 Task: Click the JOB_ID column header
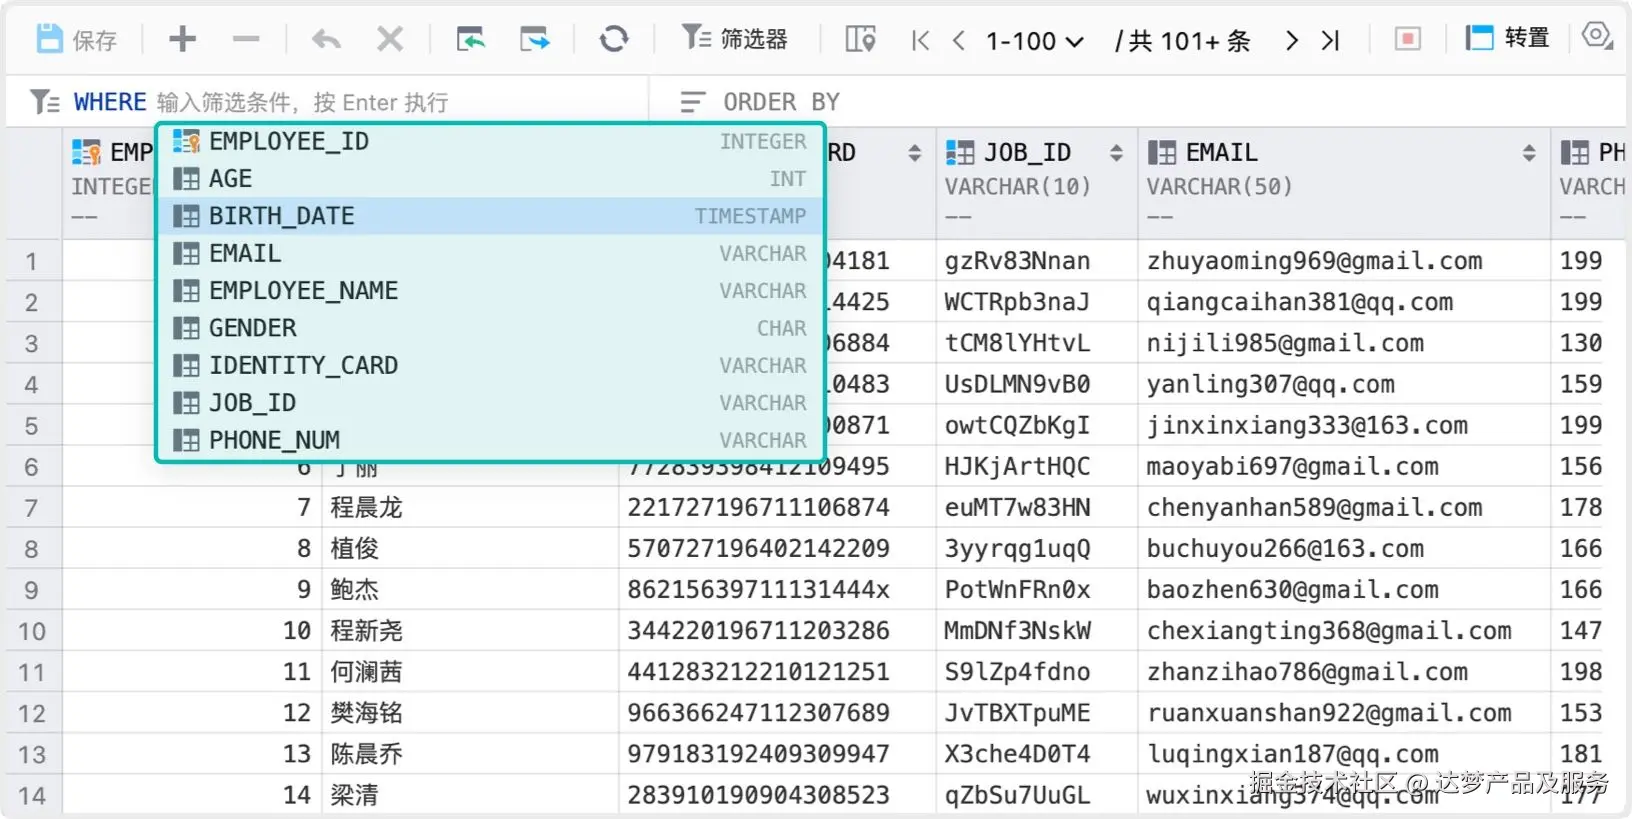click(x=1027, y=153)
